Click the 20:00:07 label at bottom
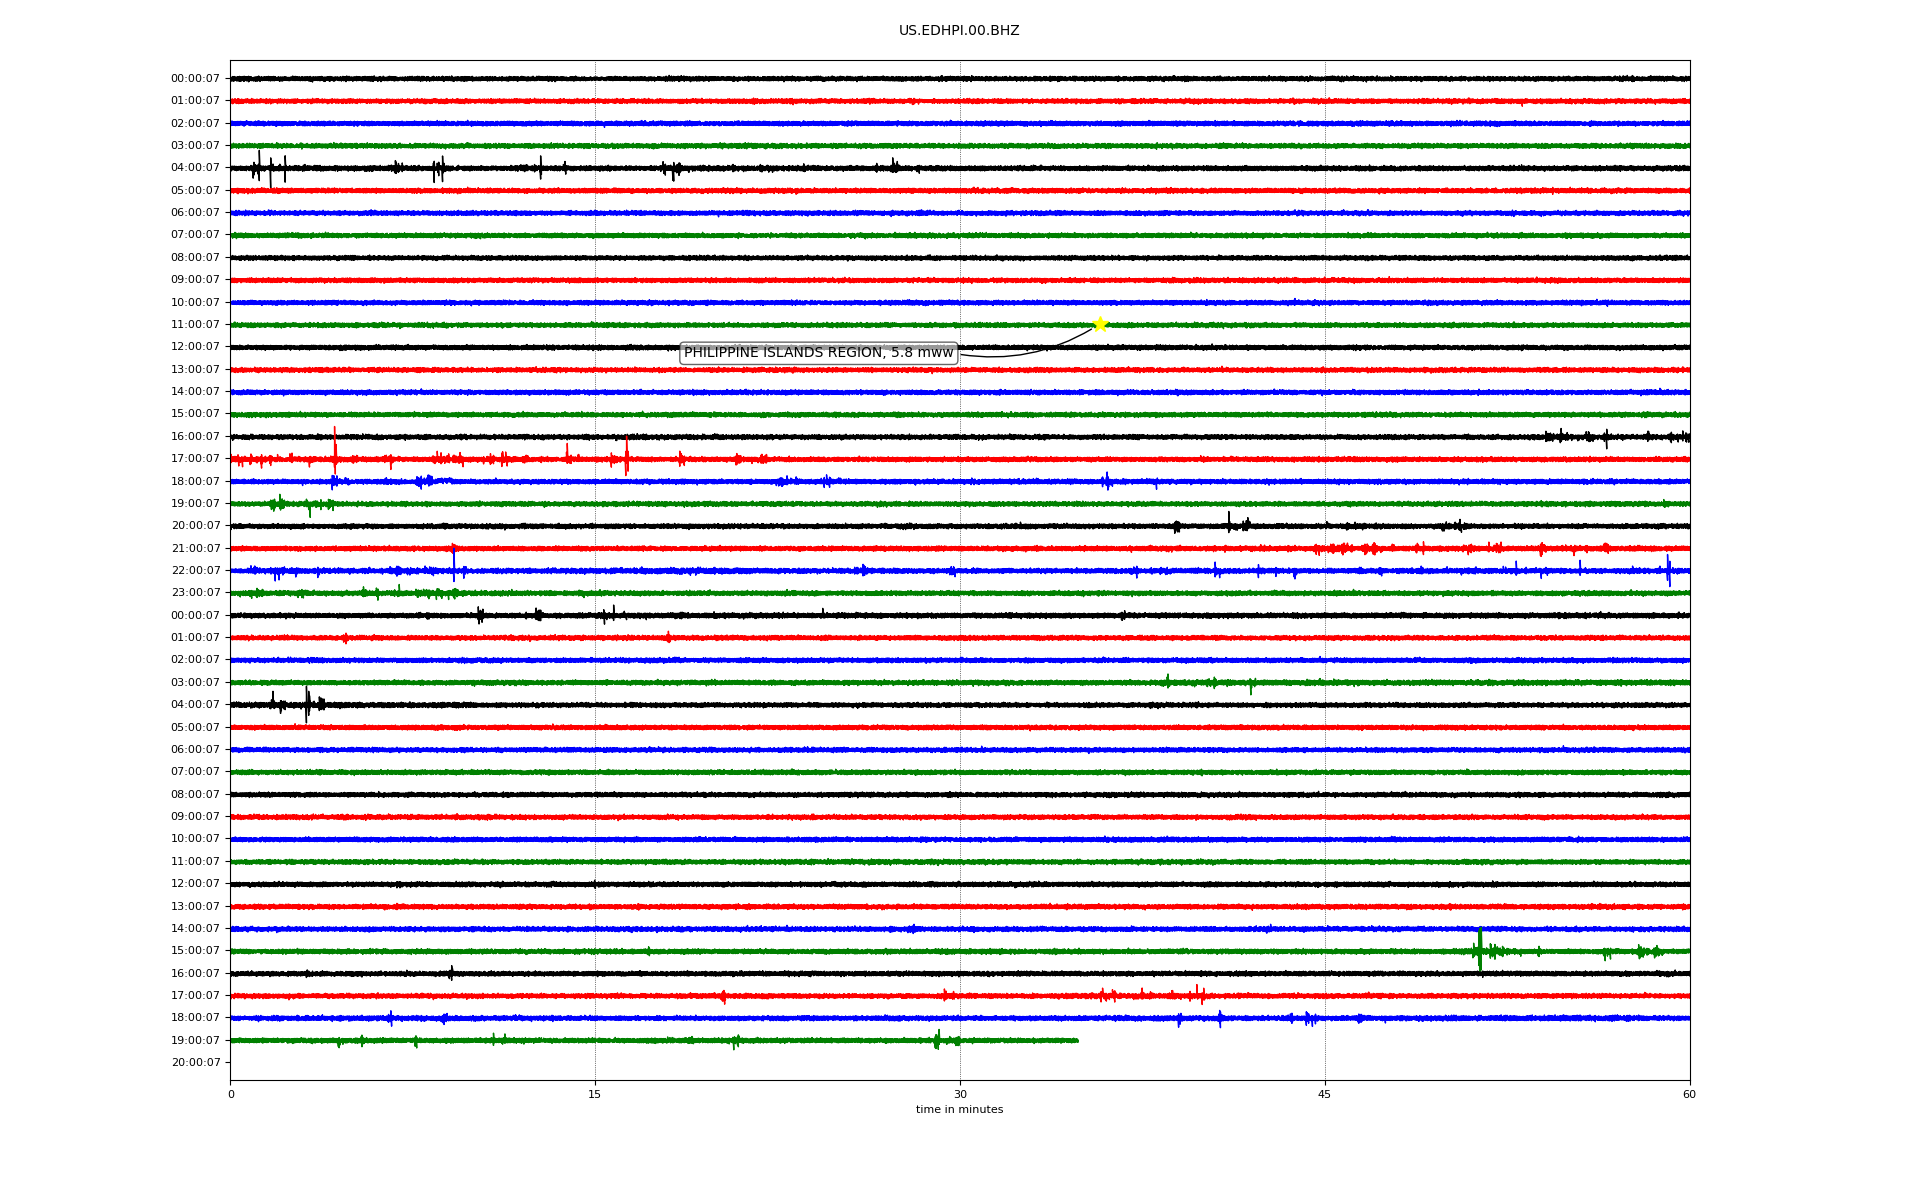The height and width of the screenshot is (1200, 1920). tap(195, 1063)
